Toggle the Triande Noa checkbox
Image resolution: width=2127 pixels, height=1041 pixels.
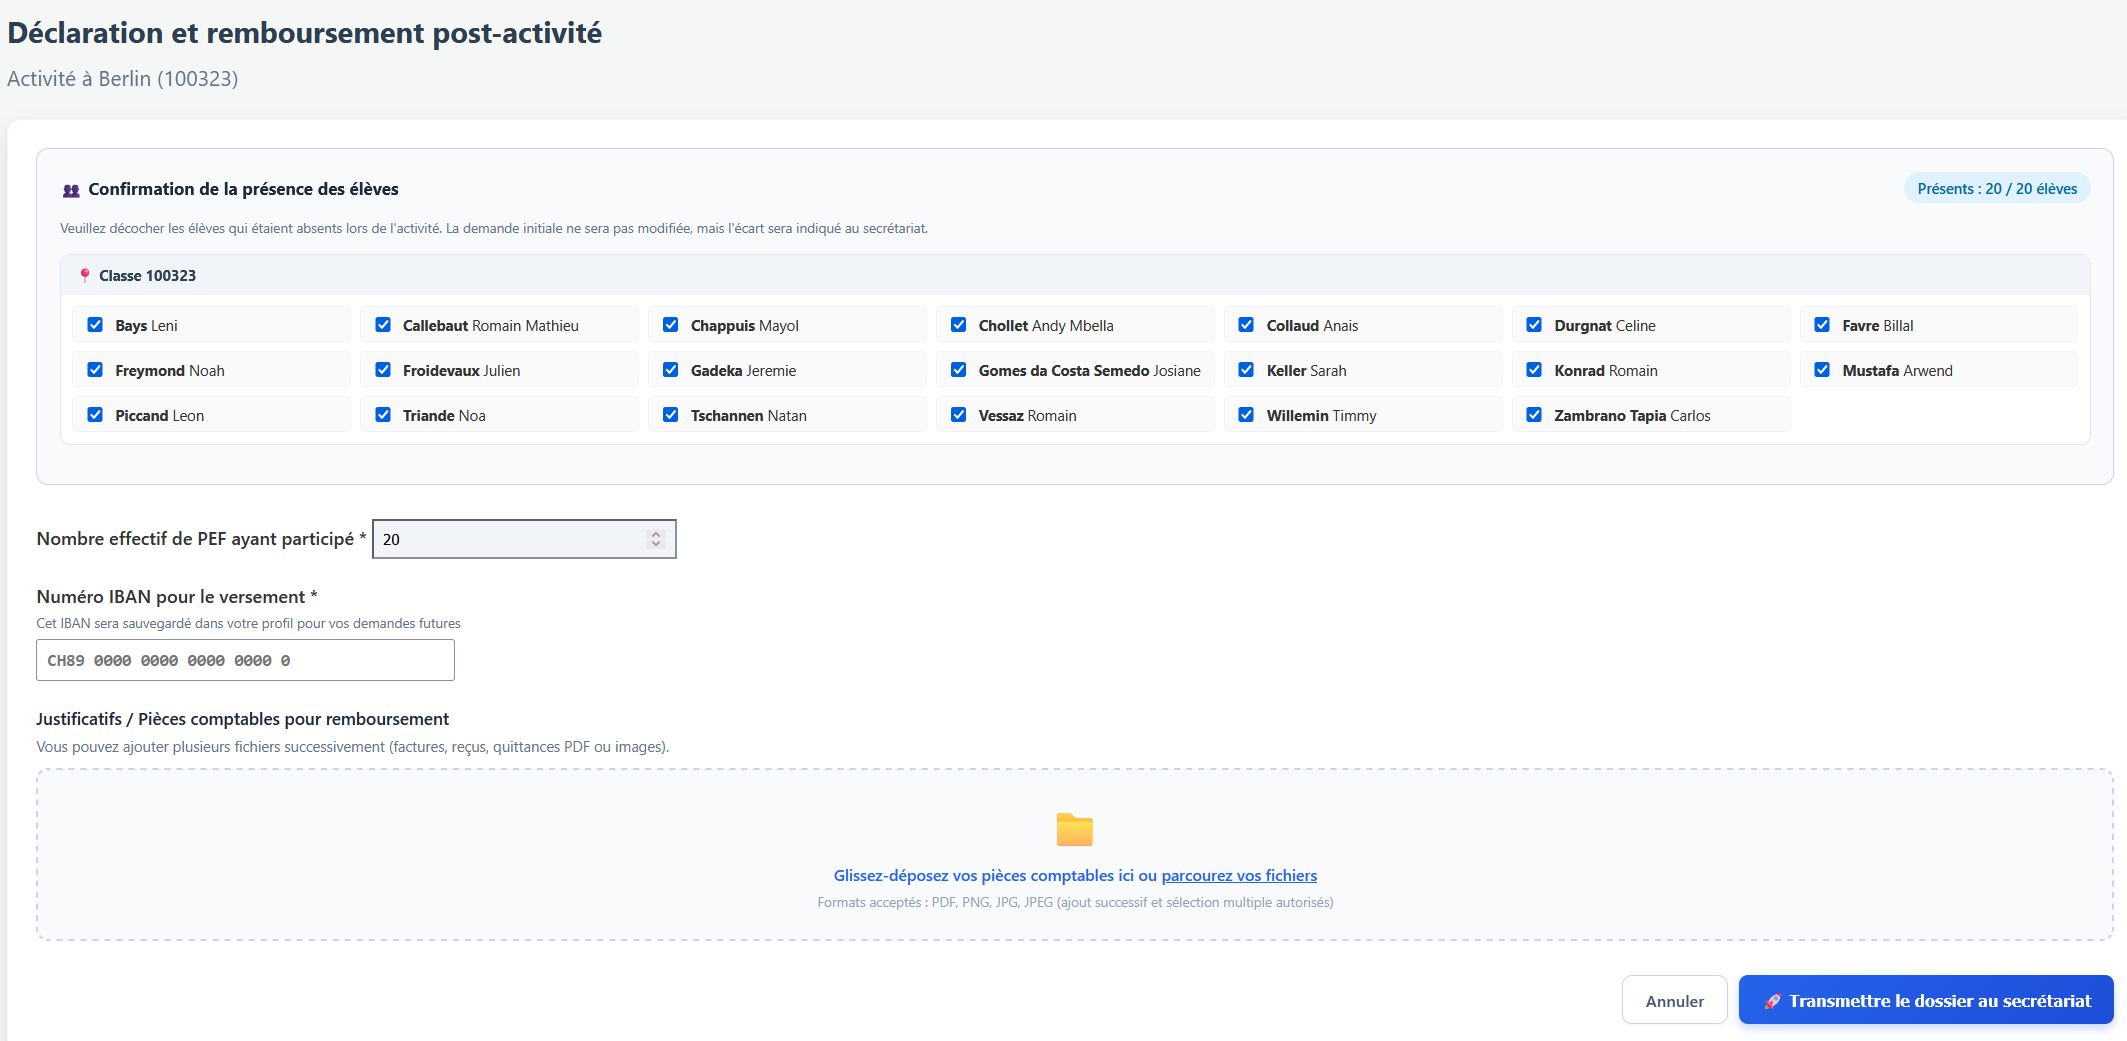(383, 415)
